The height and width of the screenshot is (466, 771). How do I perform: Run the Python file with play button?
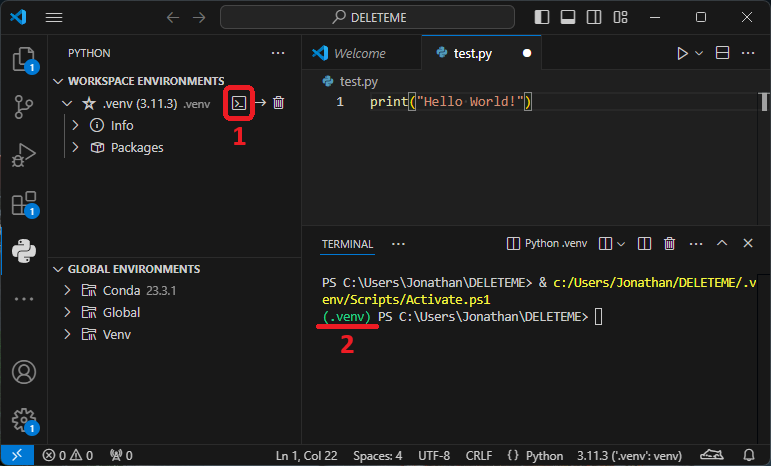[x=682, y=53]
